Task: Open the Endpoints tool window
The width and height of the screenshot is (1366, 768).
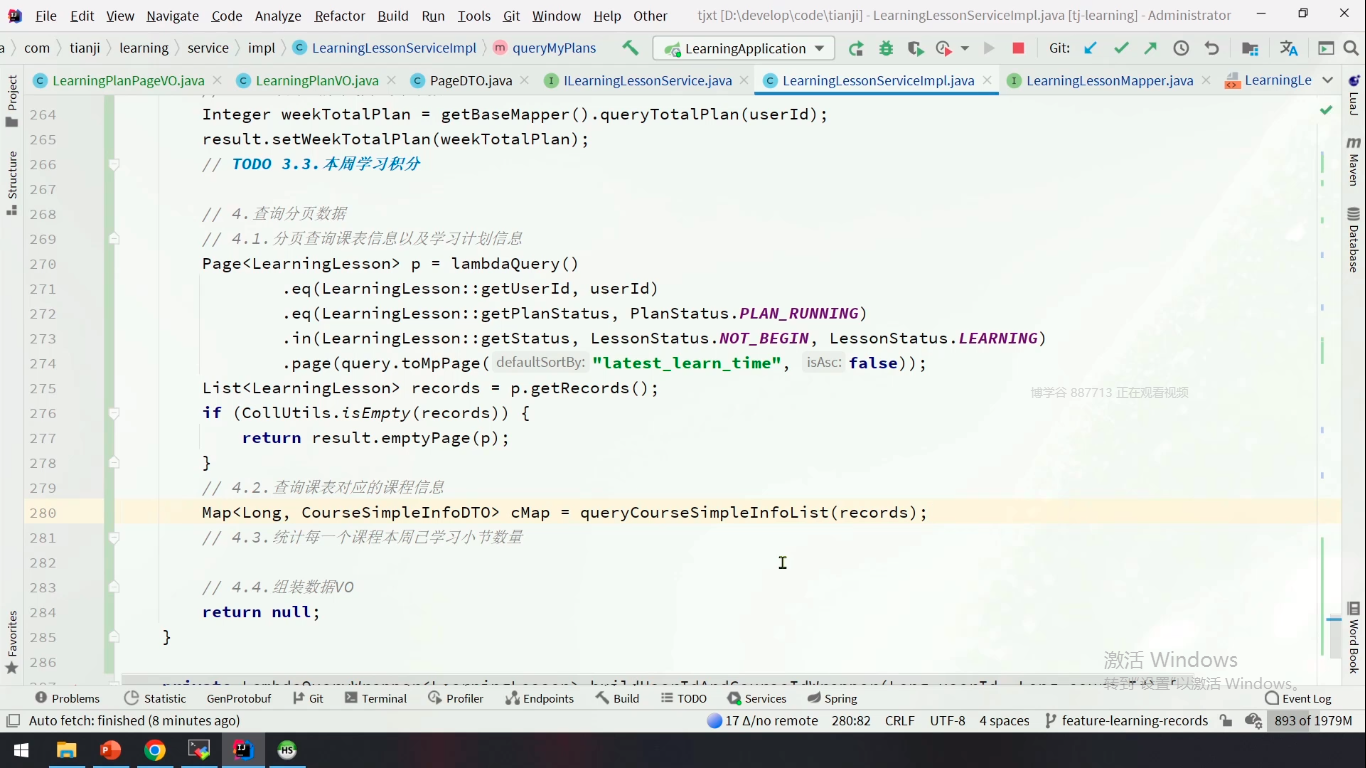Action: coord(538,698)
